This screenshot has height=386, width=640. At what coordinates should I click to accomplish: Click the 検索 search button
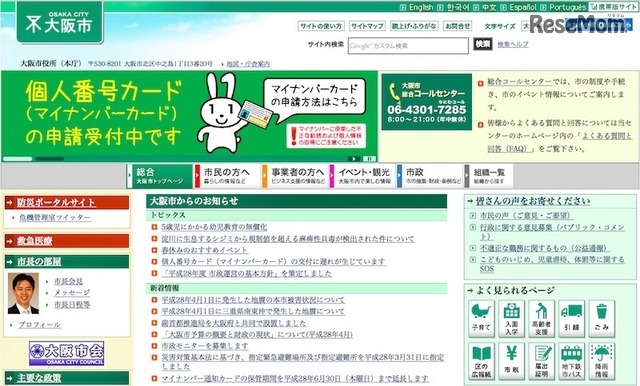(x=483, y=44)
